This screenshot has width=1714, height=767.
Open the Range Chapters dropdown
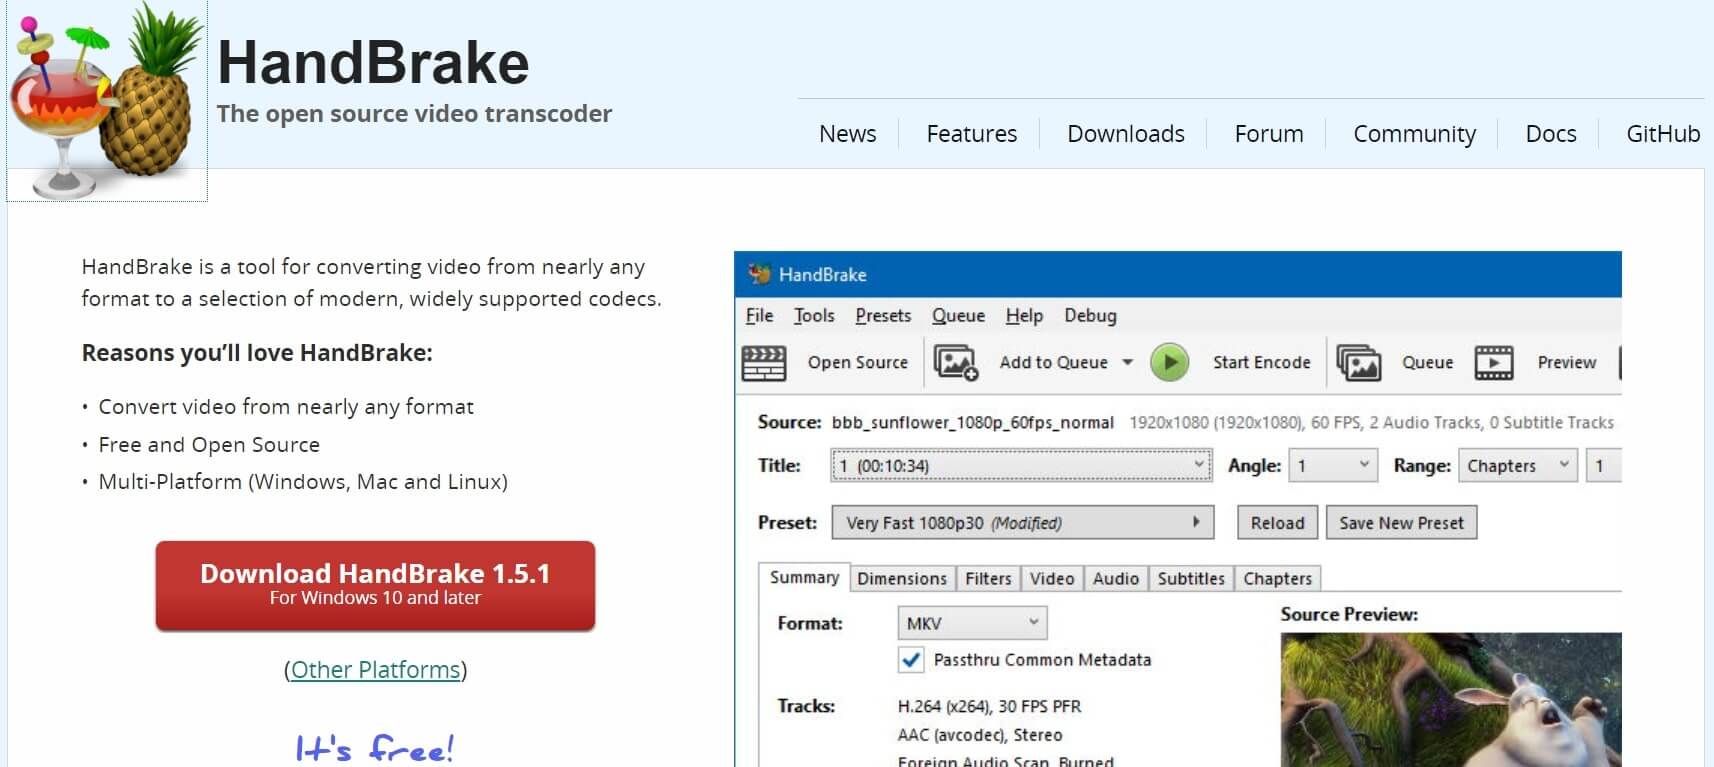(x=1518, y=466)
